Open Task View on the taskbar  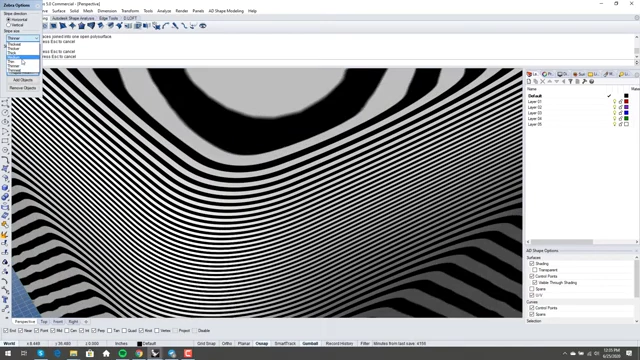[x=24, y=353]
